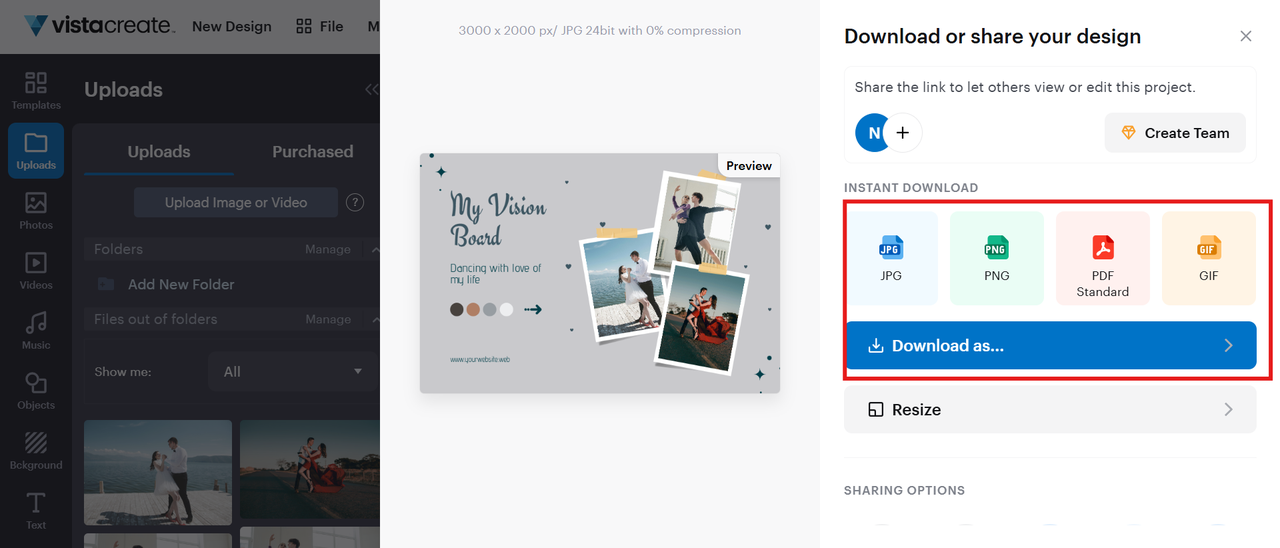Click Manage next to Files out of folders
This screenshot has height=548, width=1280.
pyautogui.click(x=328, y=319)
